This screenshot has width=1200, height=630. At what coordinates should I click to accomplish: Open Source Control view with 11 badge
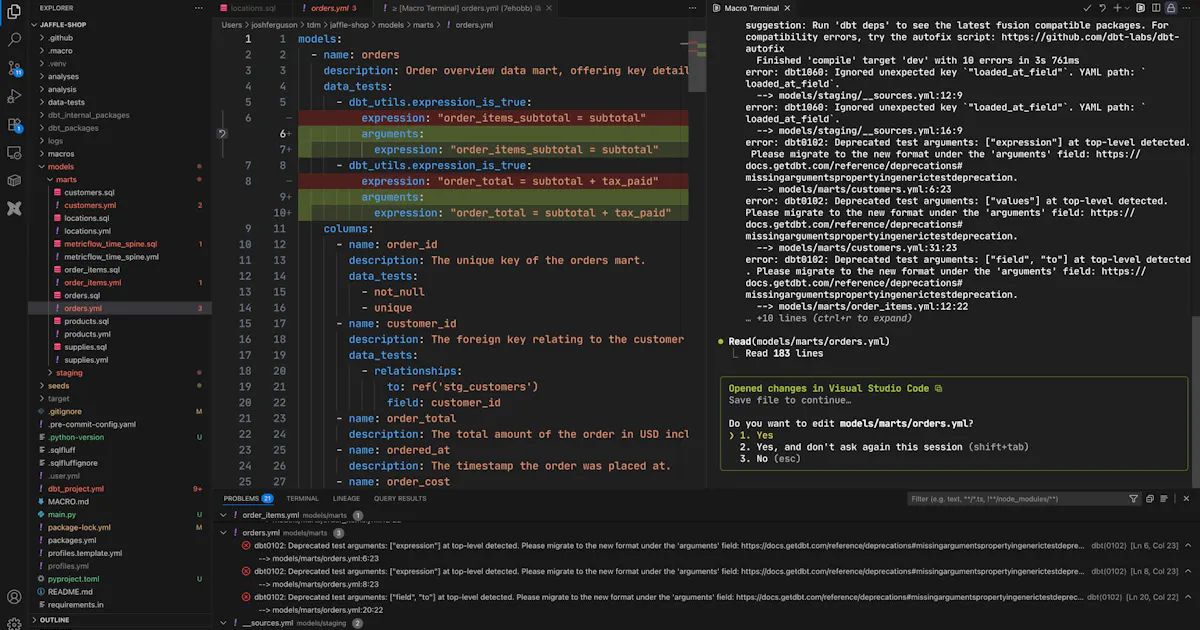point(14,69)
